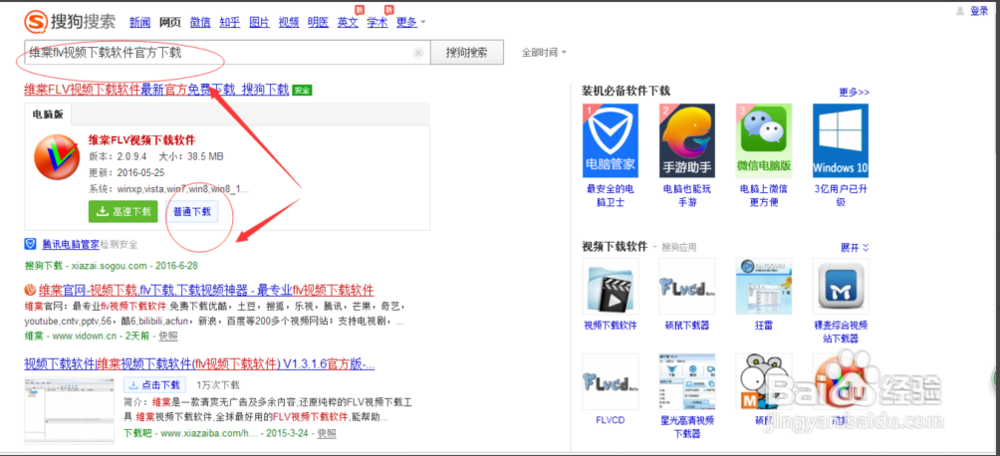Click the 维棠FLV app icon in the result card

tap(57, 157)
